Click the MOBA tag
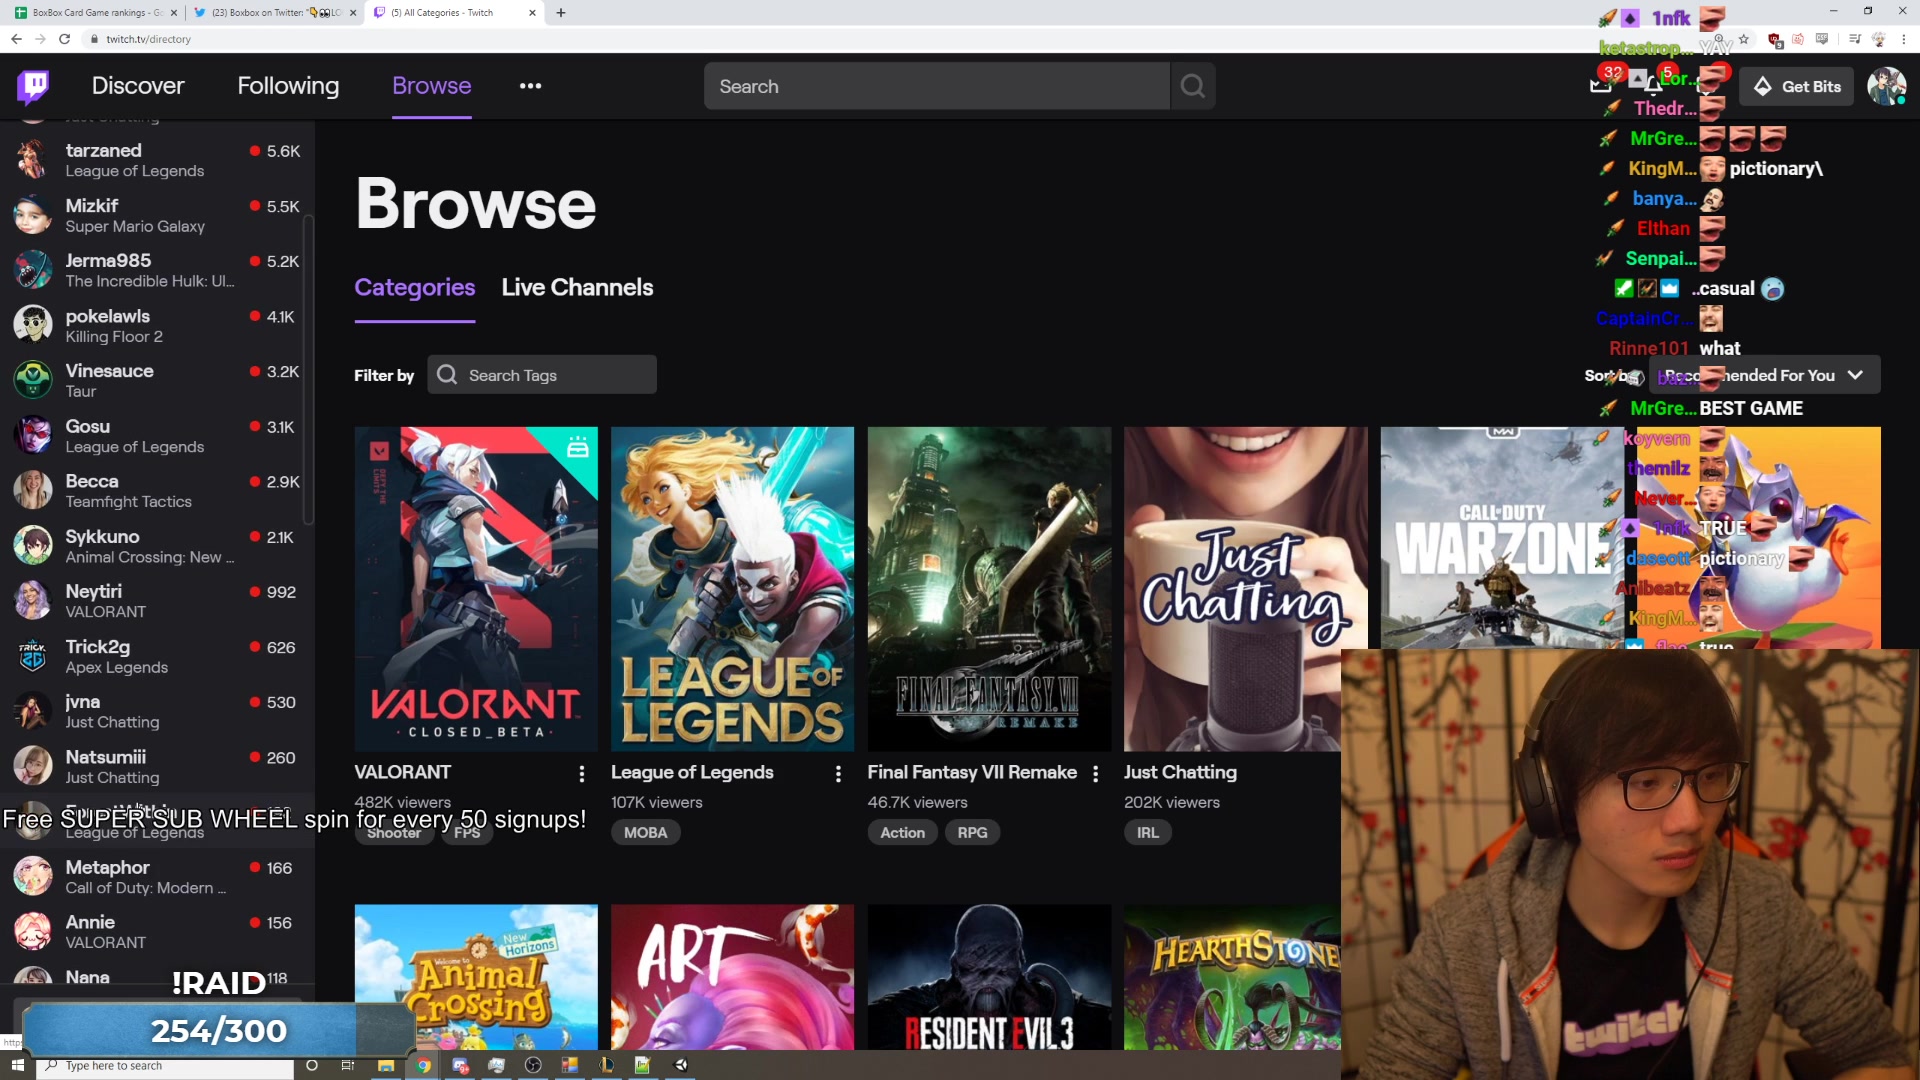This screenshot has width=1920, height=1080. point(645,833)
